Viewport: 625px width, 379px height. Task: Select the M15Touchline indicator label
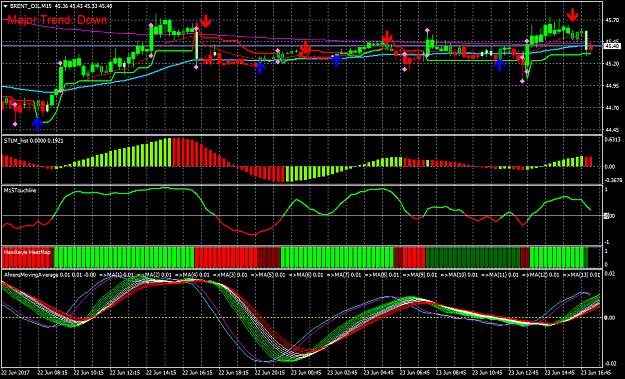(20, 190)
